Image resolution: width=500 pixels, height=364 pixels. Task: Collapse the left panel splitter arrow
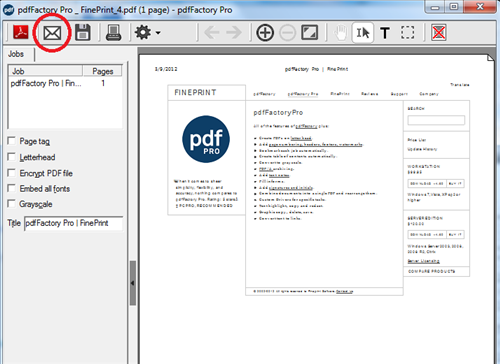pyautogui.click(x=132, y=283)
